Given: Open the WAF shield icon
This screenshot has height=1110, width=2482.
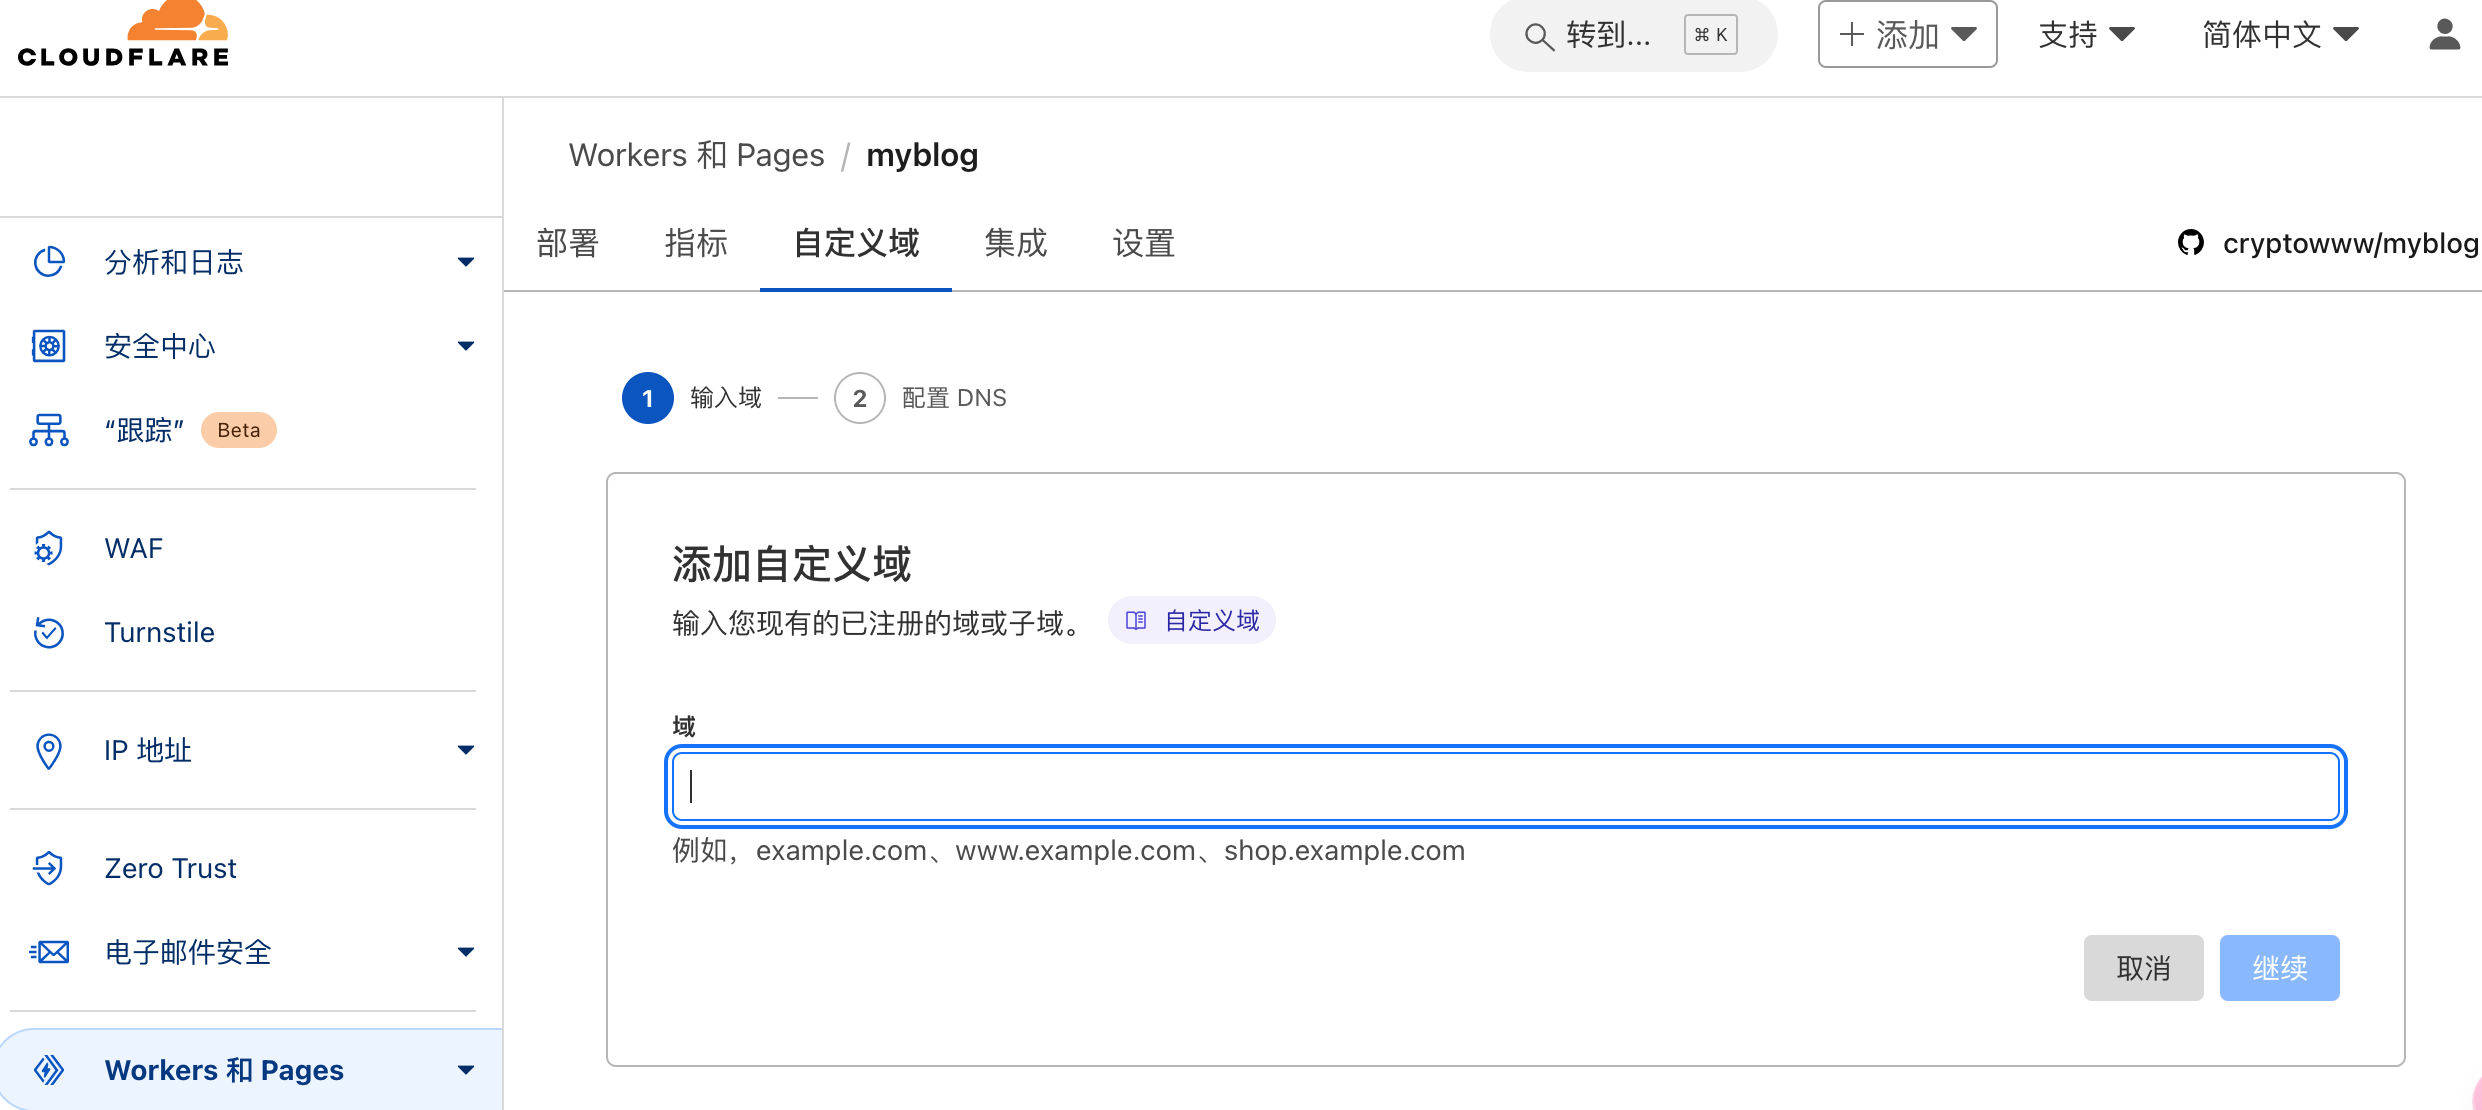Looking at the screenshot, I should point(49,548).
